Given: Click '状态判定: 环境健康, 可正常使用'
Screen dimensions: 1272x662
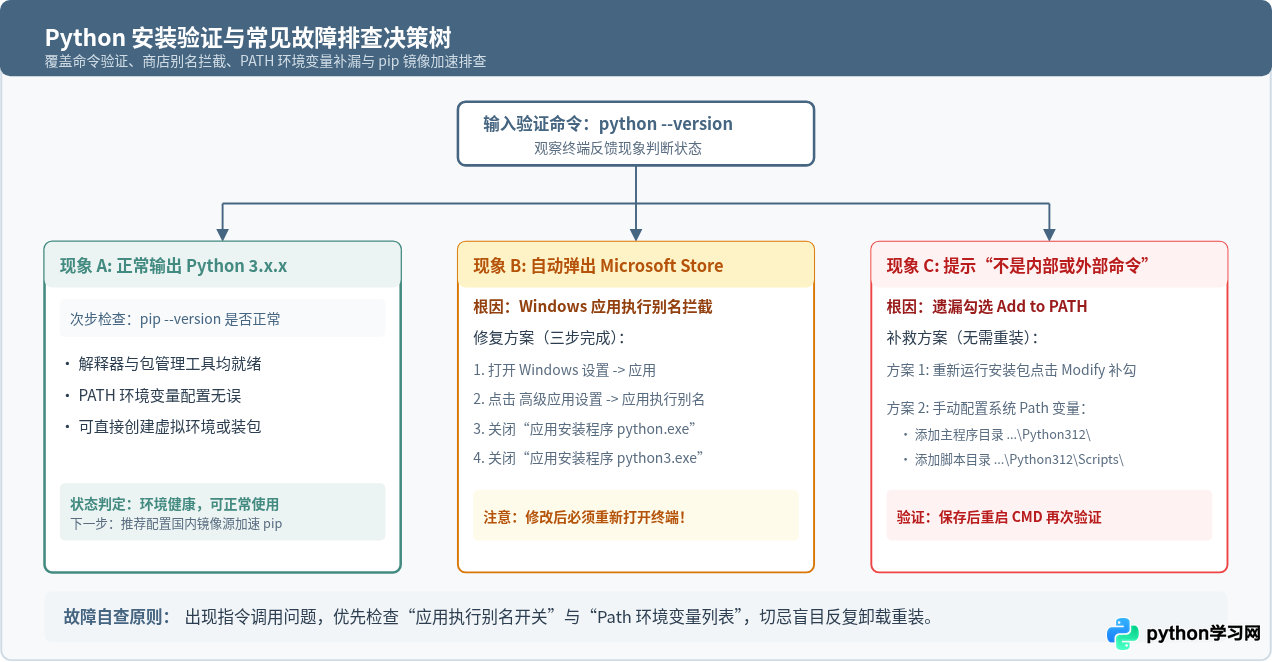Looking at the screenshot, I should pyautogui.click(x=174, y=504).
